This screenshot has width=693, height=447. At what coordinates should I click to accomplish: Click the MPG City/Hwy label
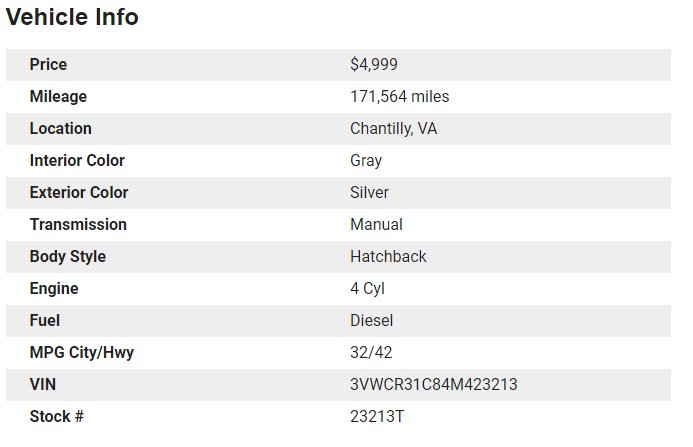82,353
